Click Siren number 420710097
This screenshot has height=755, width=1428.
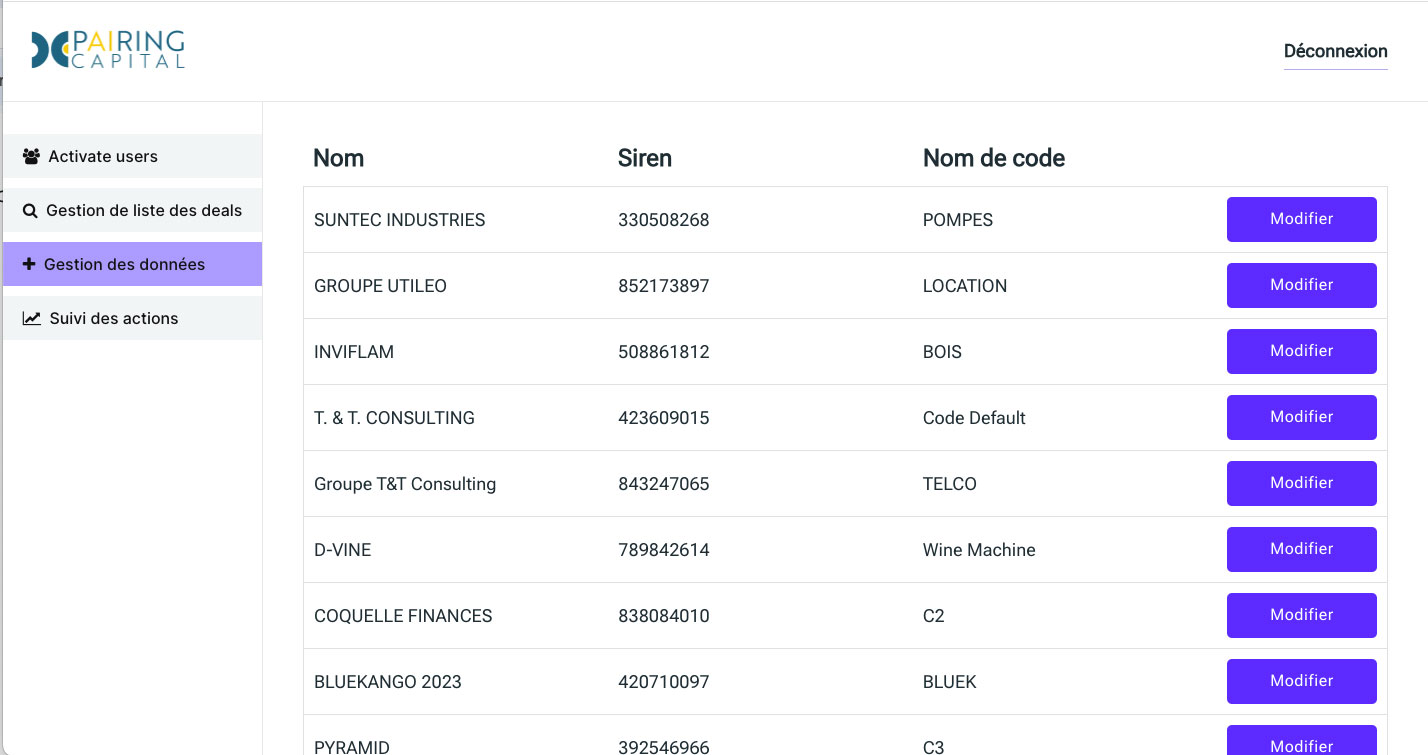[x=664, y=682]
